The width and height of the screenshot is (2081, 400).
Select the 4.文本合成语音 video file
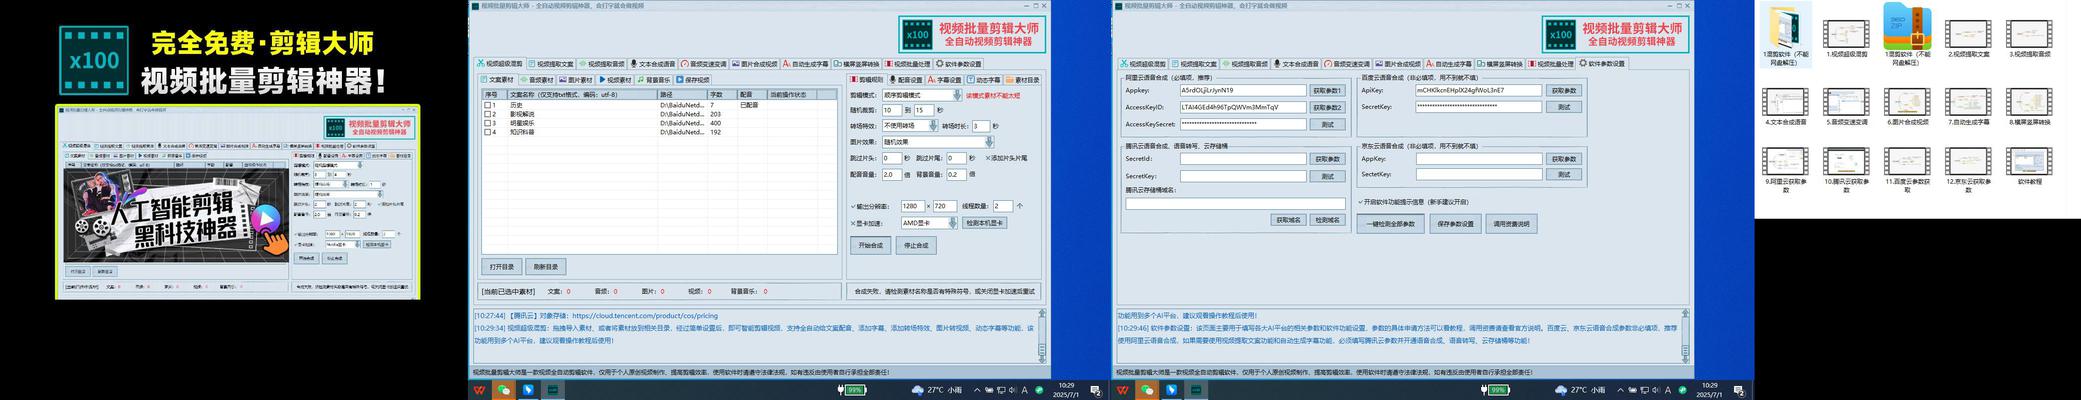(x=1785, y=102)
